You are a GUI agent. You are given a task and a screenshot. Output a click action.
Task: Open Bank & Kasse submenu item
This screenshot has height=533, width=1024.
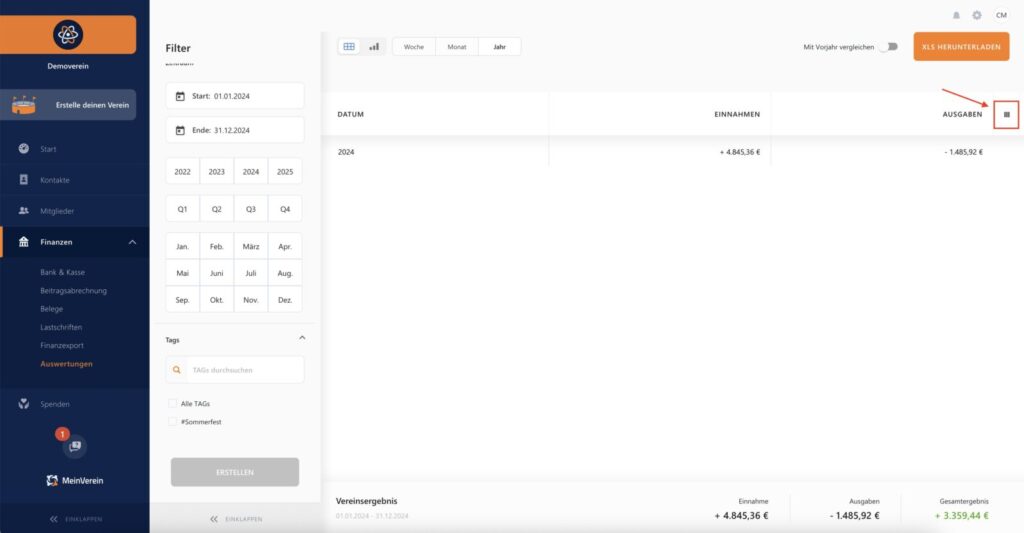coord(63,272)
